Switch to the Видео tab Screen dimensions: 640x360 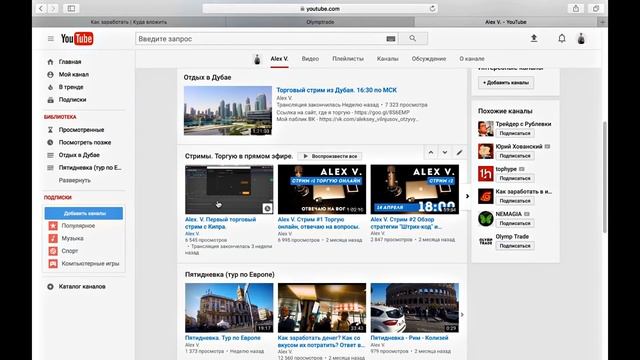coord(310,59)
